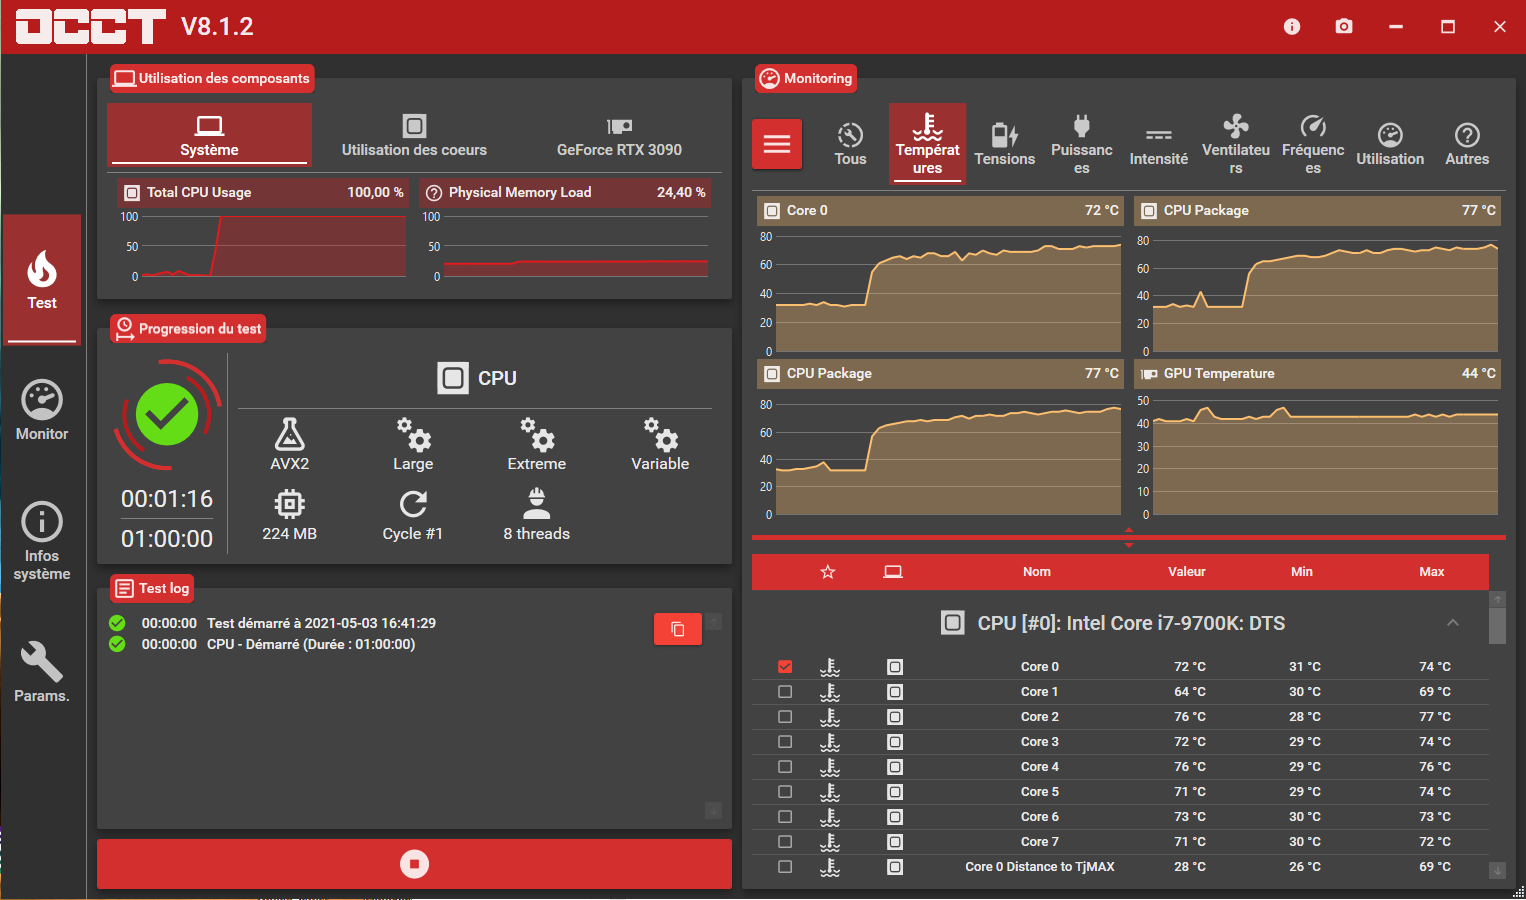Screen dimensions: 1526x900
Task: Switch to Utilisation des coeurs tab
Action: pos(414,136)
